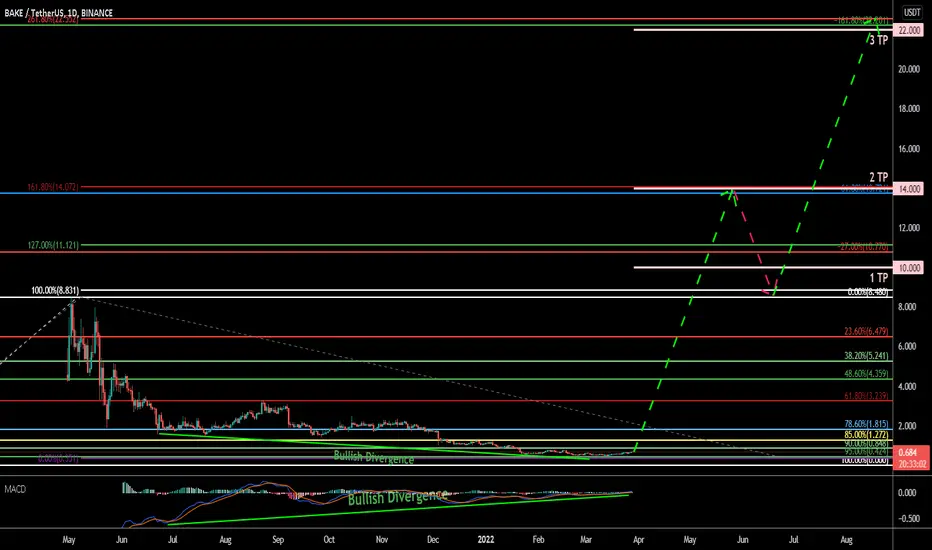The width and height of the screenshot is (932, 550).
Task: Click the Bullish Divergence label on price chart
Action: pos(374,457)
